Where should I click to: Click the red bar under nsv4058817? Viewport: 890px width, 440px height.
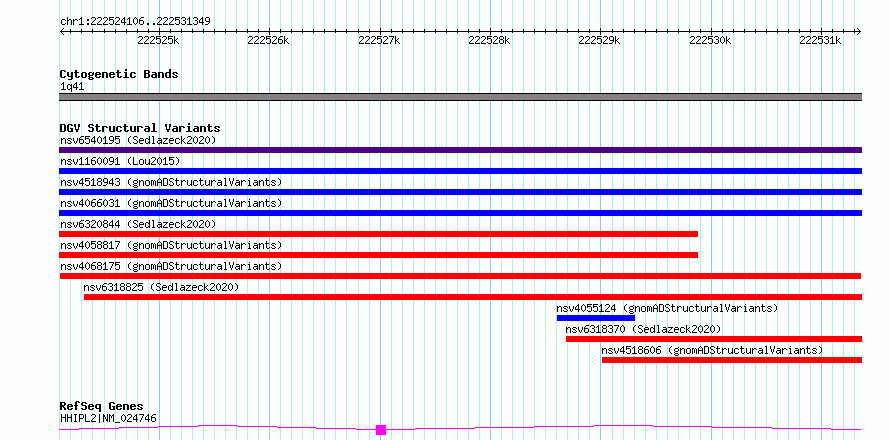[x=379, y=255]
